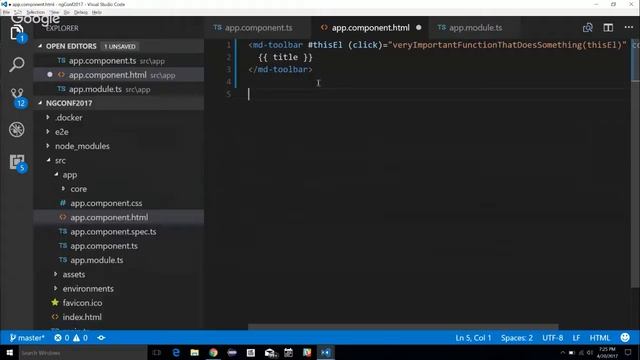Click the Task View taskbar icon
The height and width of the screenshot is (360, 640).
click(x=157, y=352)
